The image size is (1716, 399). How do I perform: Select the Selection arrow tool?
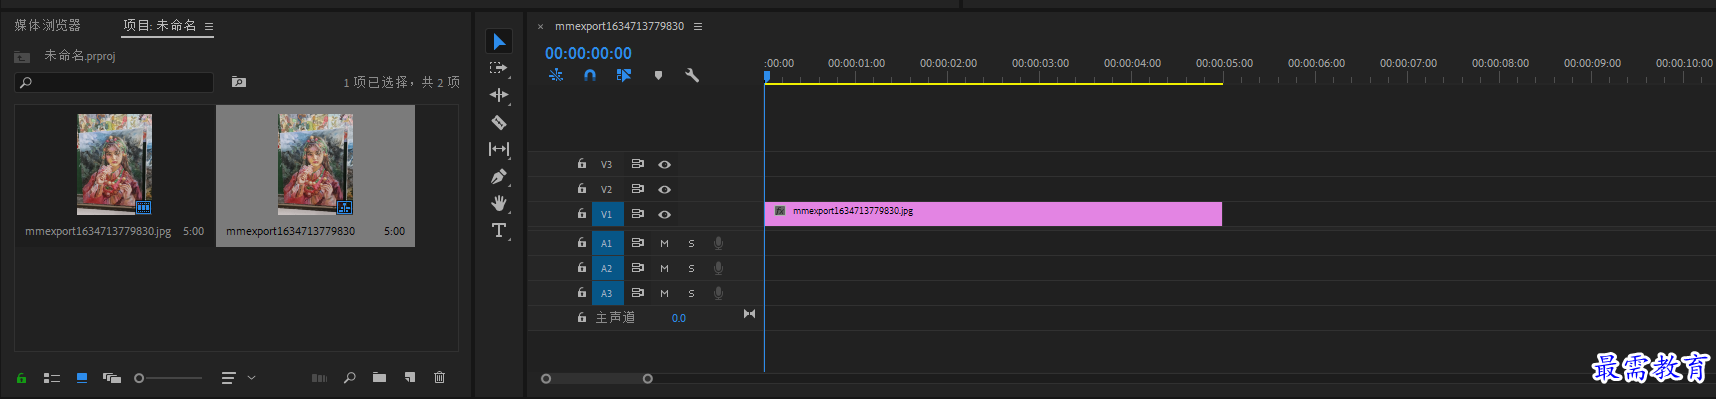coord(499,41)
